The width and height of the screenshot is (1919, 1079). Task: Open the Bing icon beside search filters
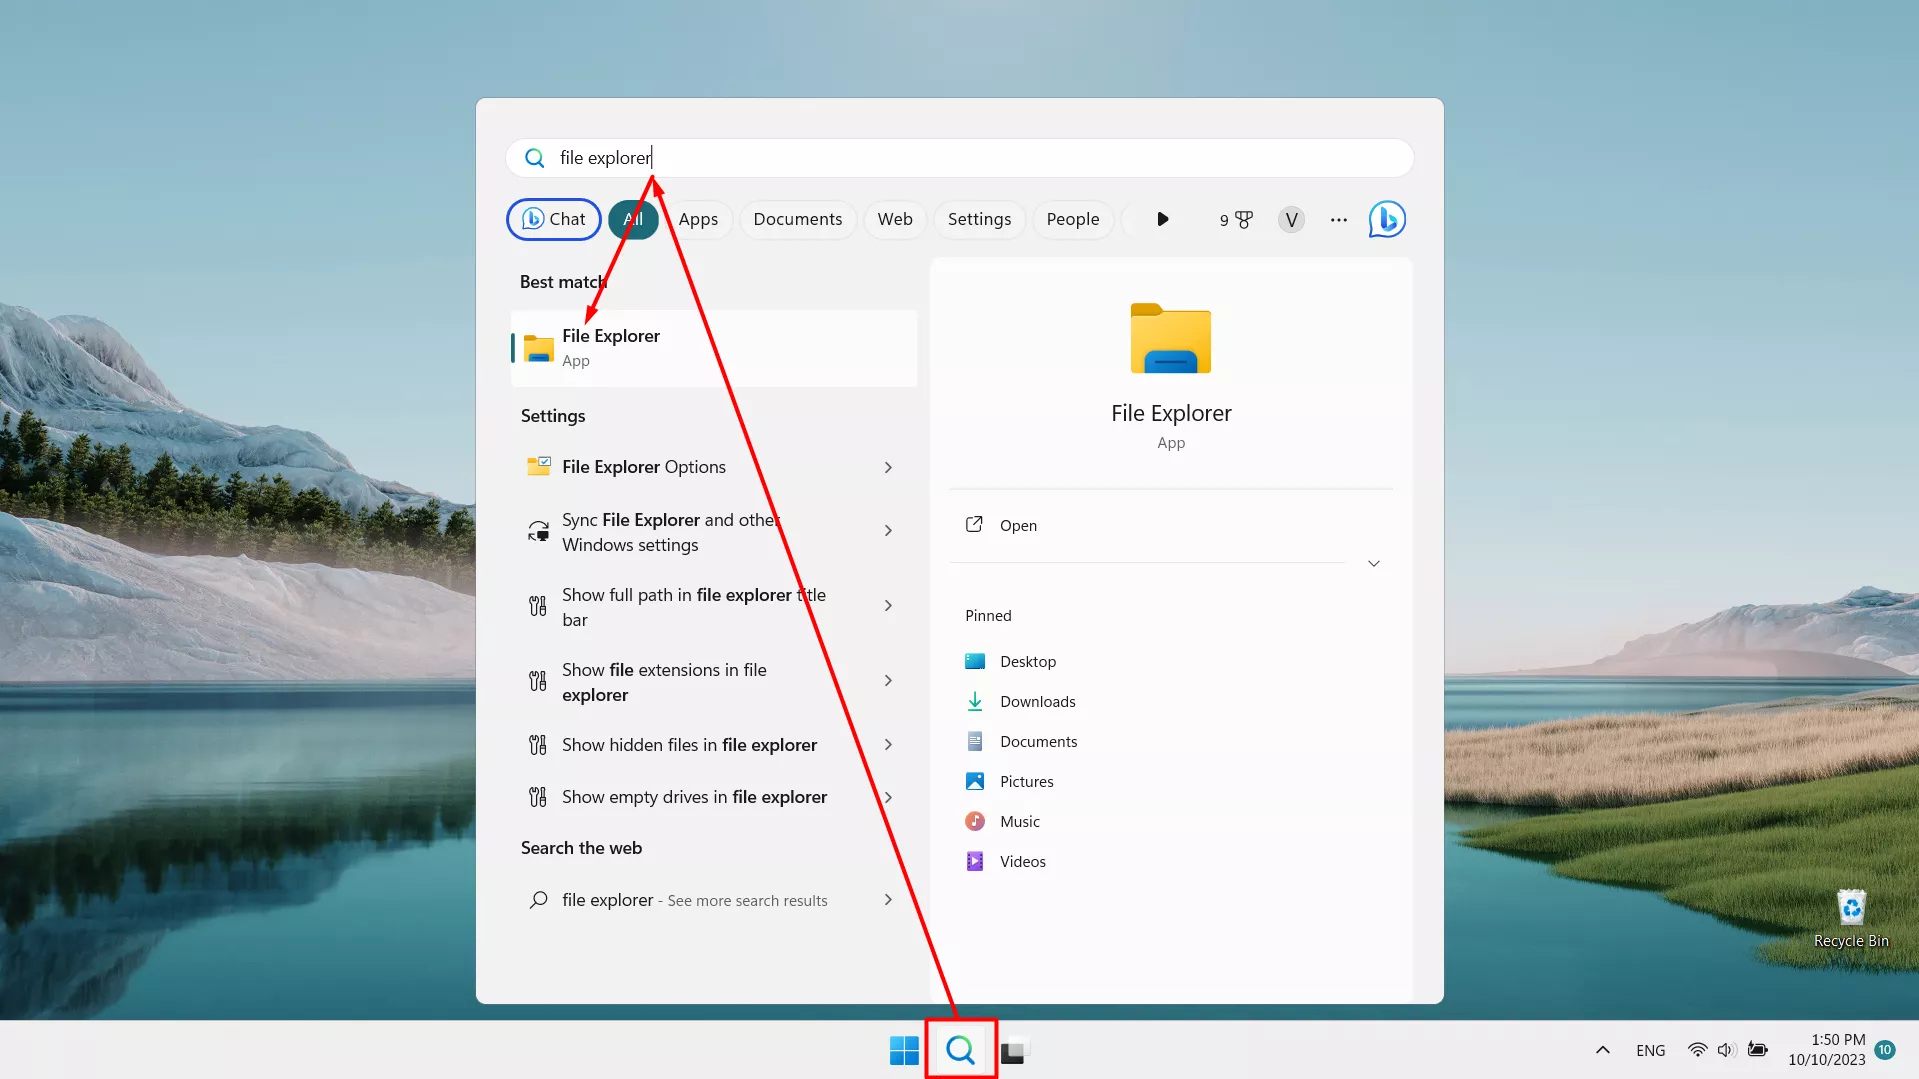1387,219
